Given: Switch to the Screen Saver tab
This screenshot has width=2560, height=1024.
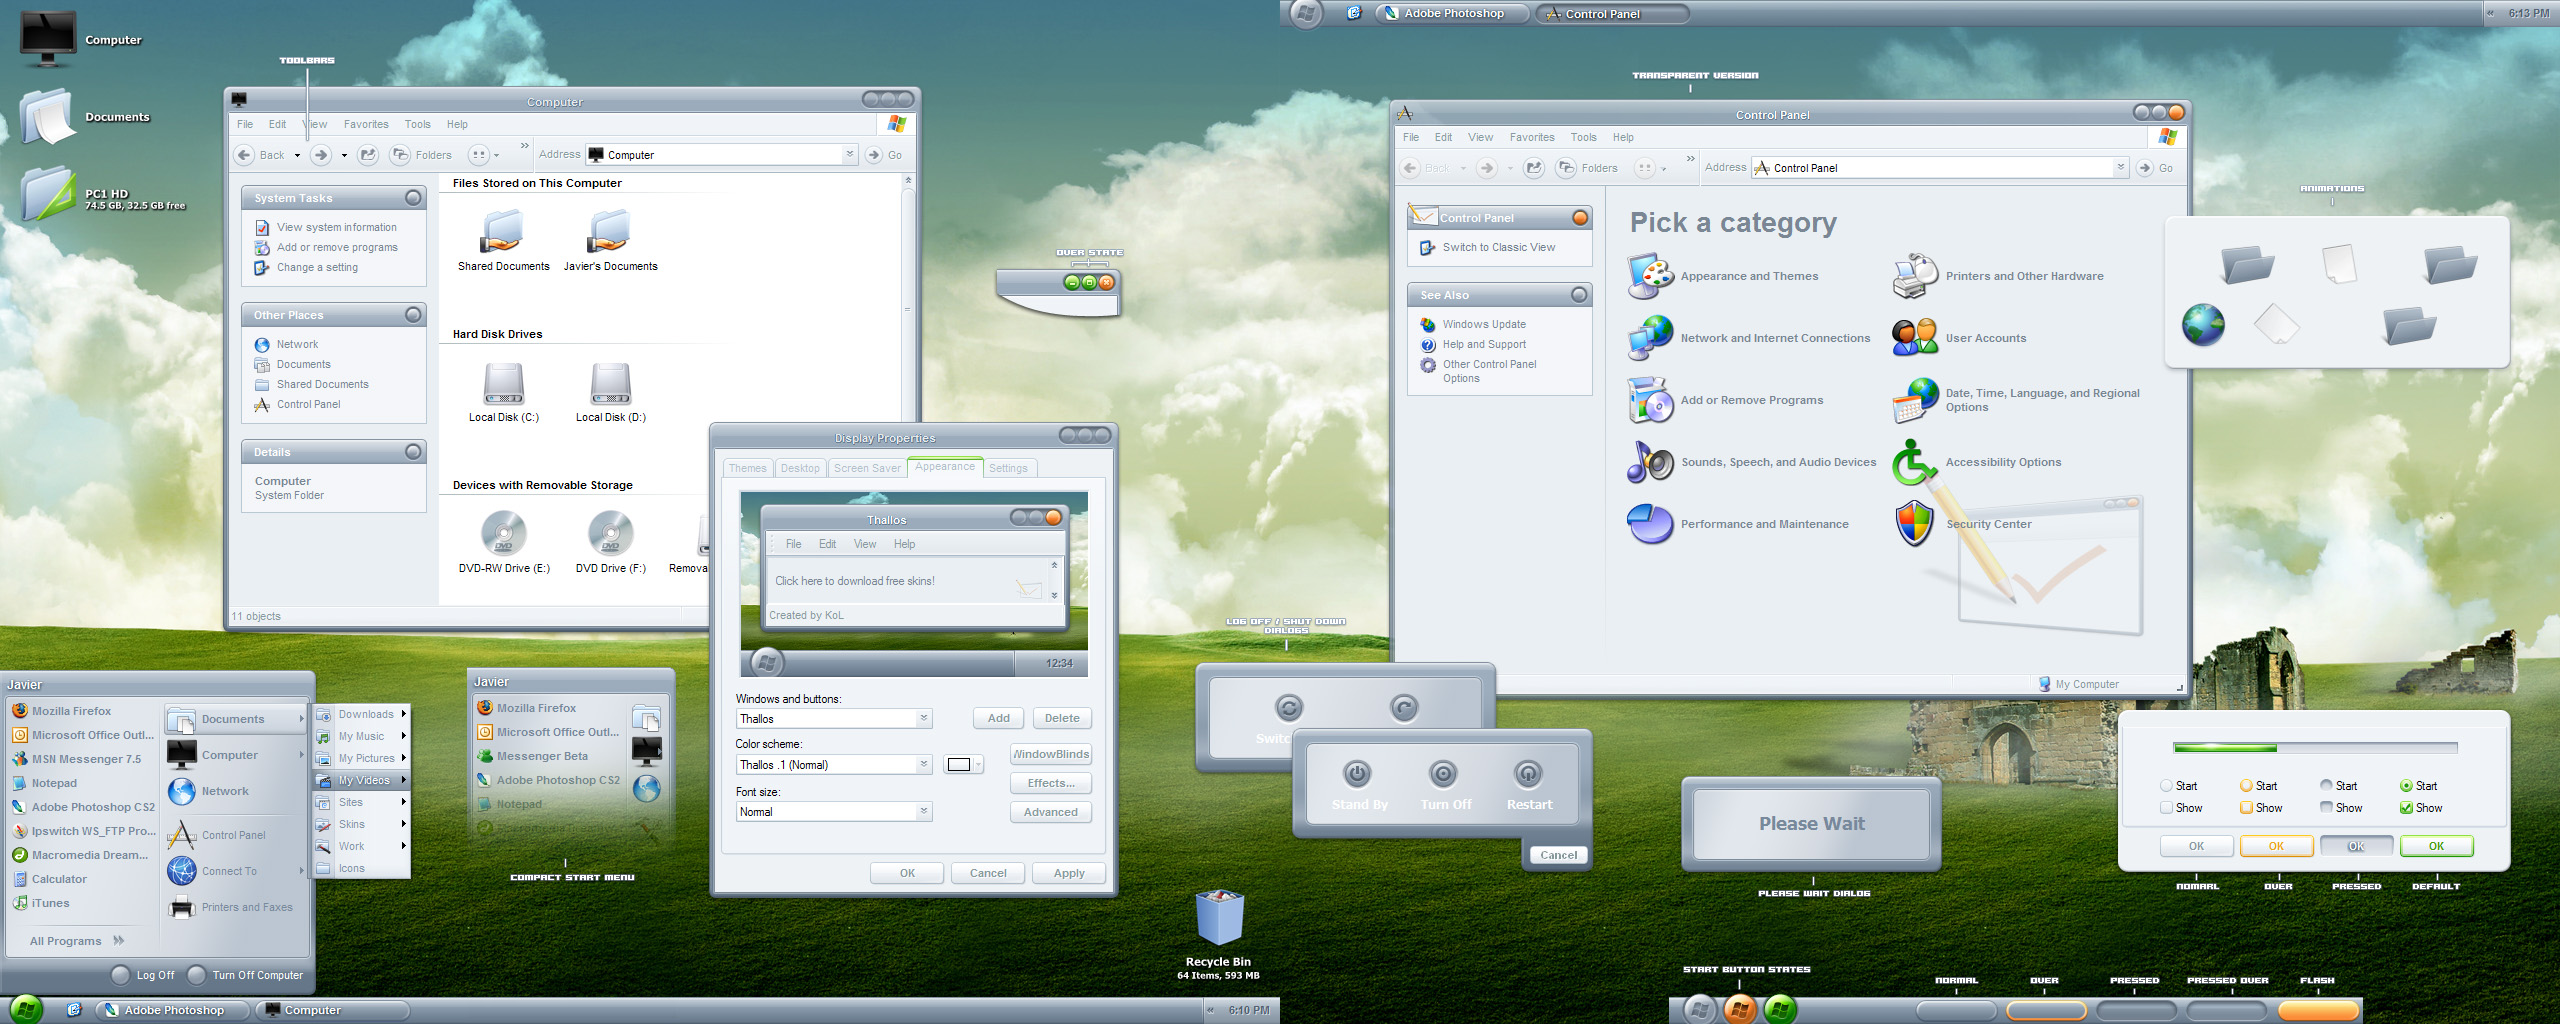Looking at the screenshot, I should (x=867, y=468).
